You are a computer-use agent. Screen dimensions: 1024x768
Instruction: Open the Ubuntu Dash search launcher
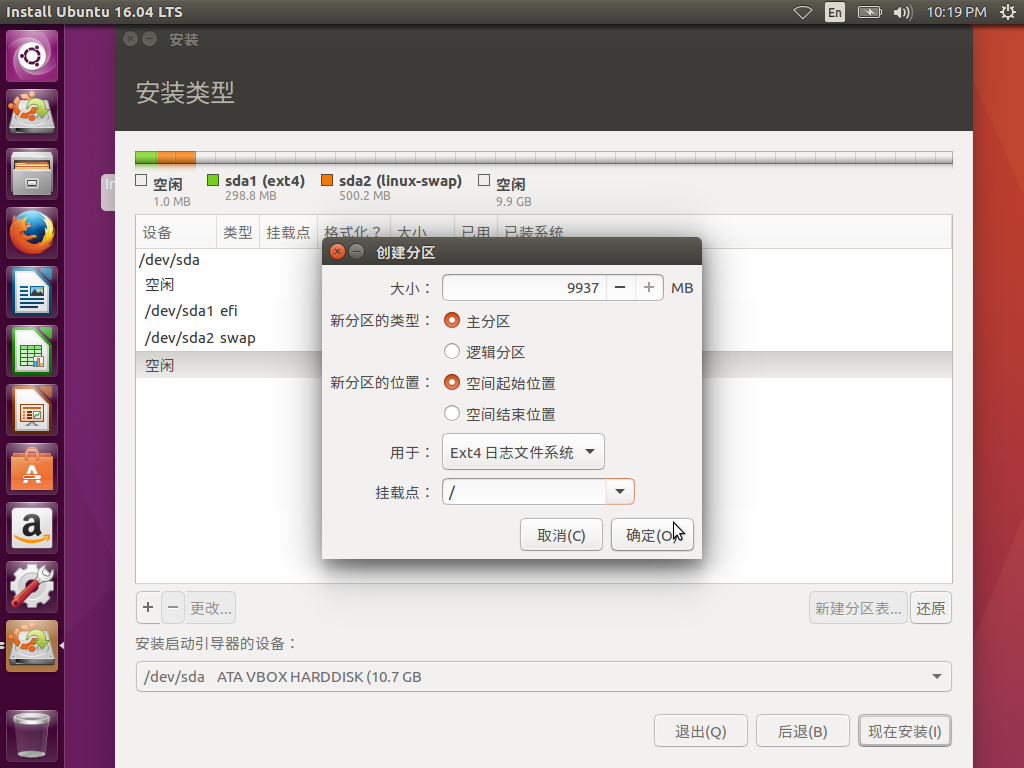(x=32, y=56)
